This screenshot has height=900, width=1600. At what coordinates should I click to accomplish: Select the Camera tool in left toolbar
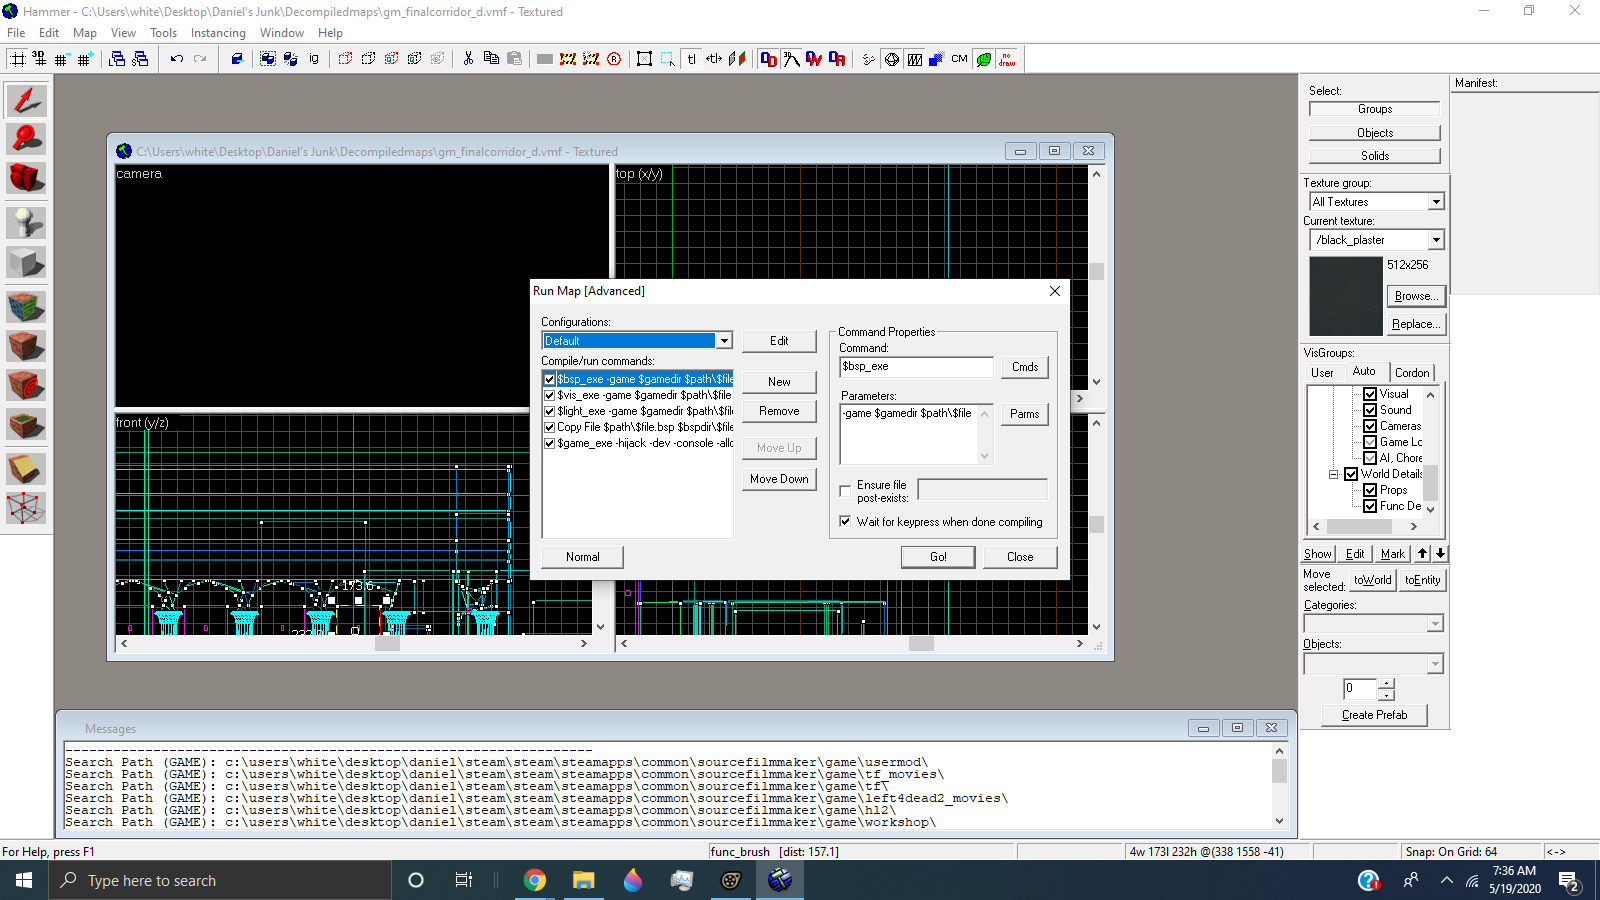(26, 178)
